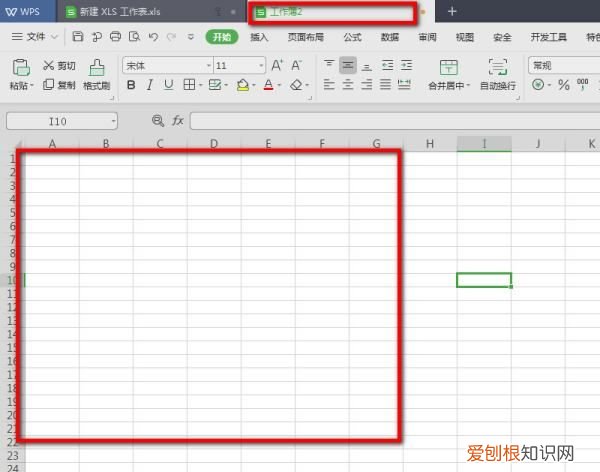The height and width of the screenshot is (472, 600).
Task: Switch to the 安全 Security tab
Action: (502, 37)
